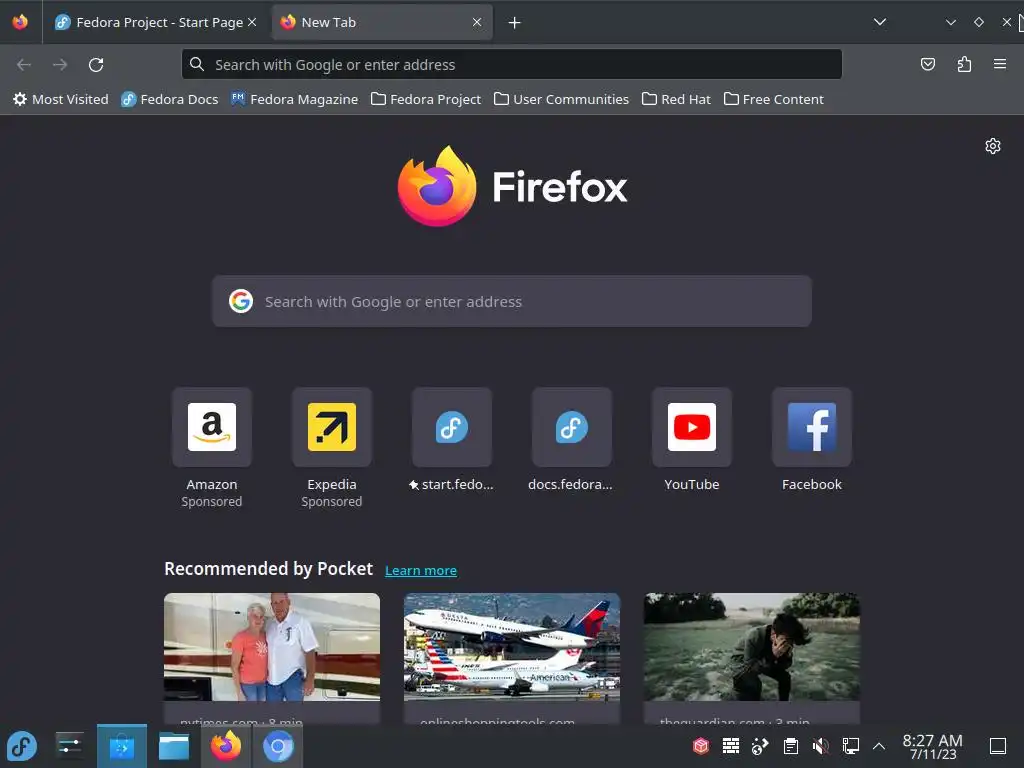Click the firewall tray icon

click(731, 746)
